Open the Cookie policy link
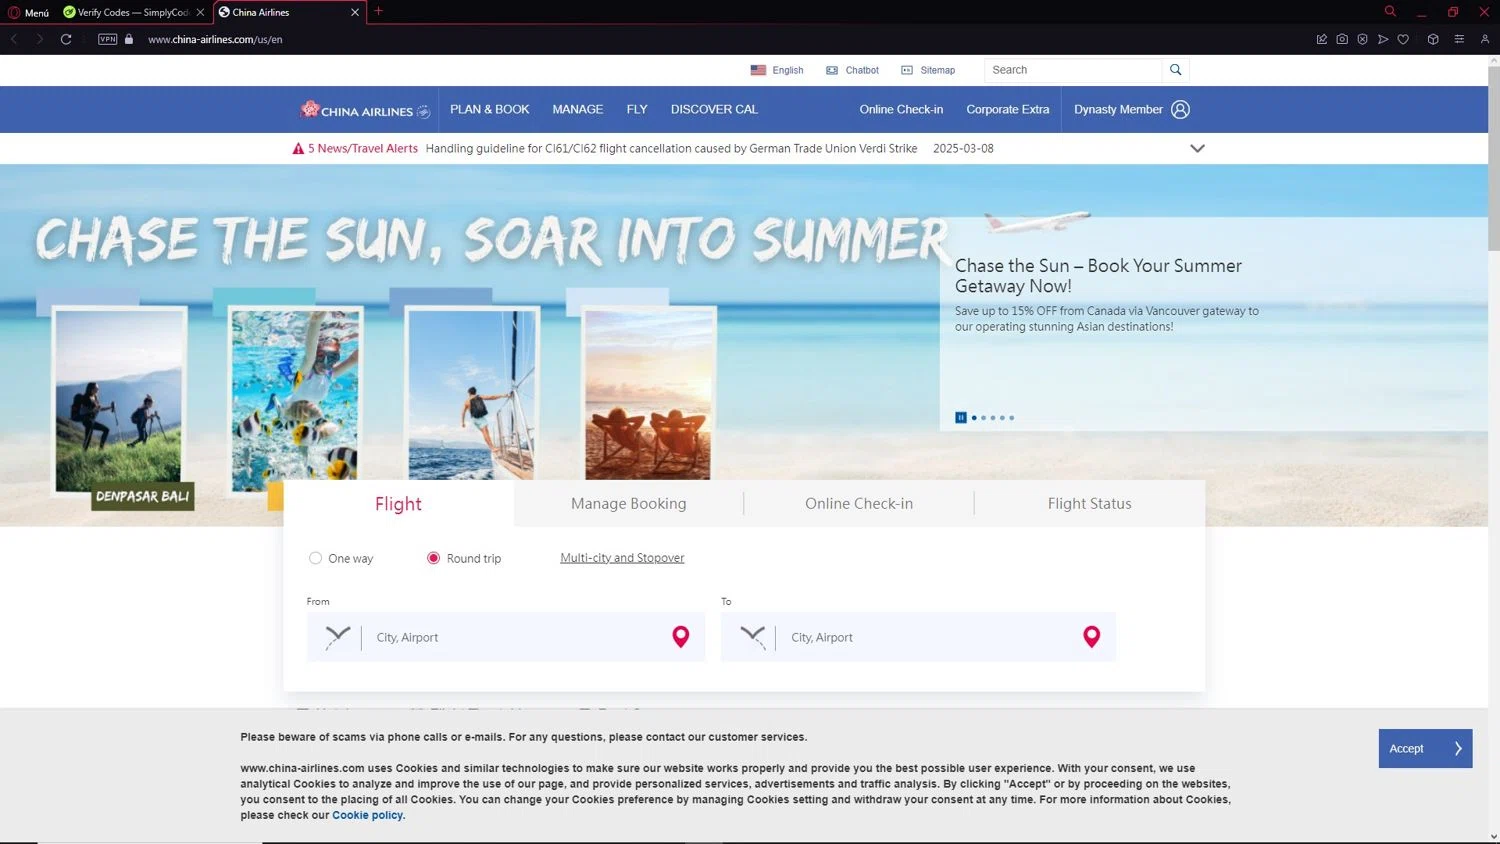This screenshot has width=1500, height=844. (368, 816)
